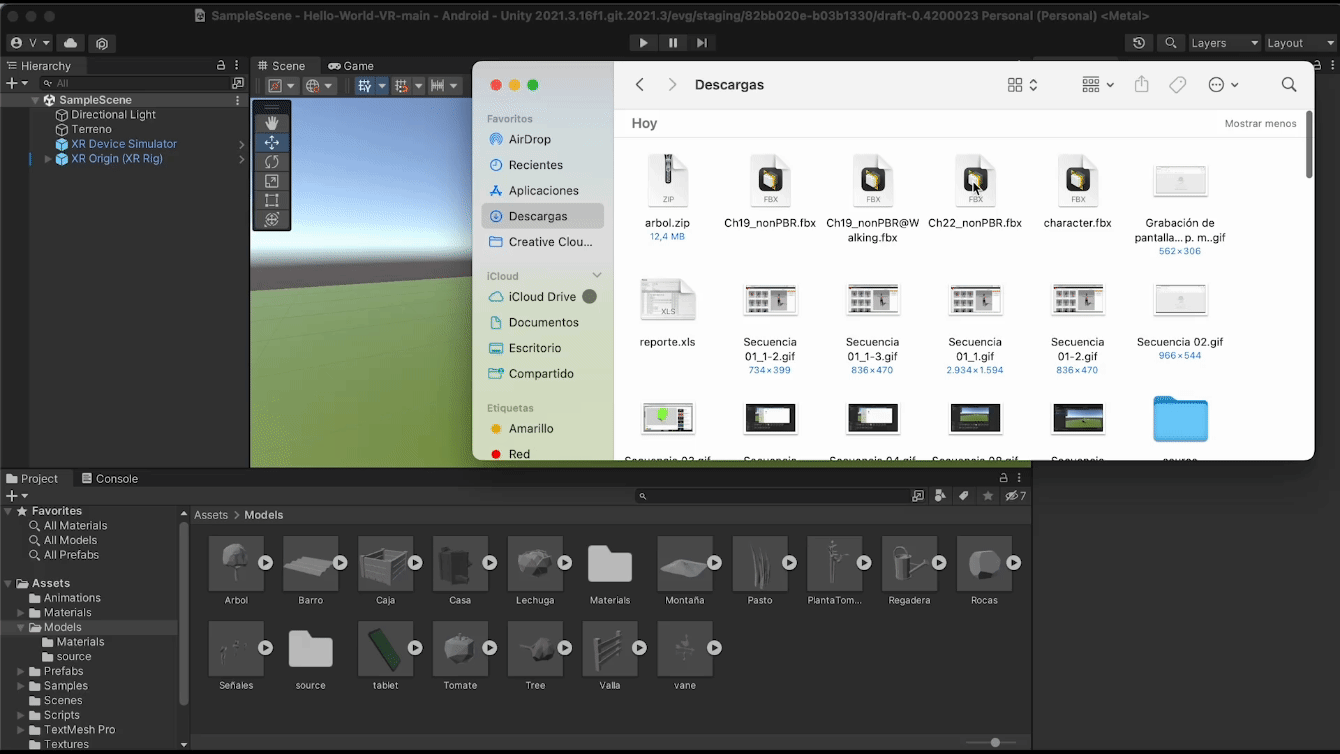Go forward in Finder navigation
1340x754 pixels.
tap(672, 85)
